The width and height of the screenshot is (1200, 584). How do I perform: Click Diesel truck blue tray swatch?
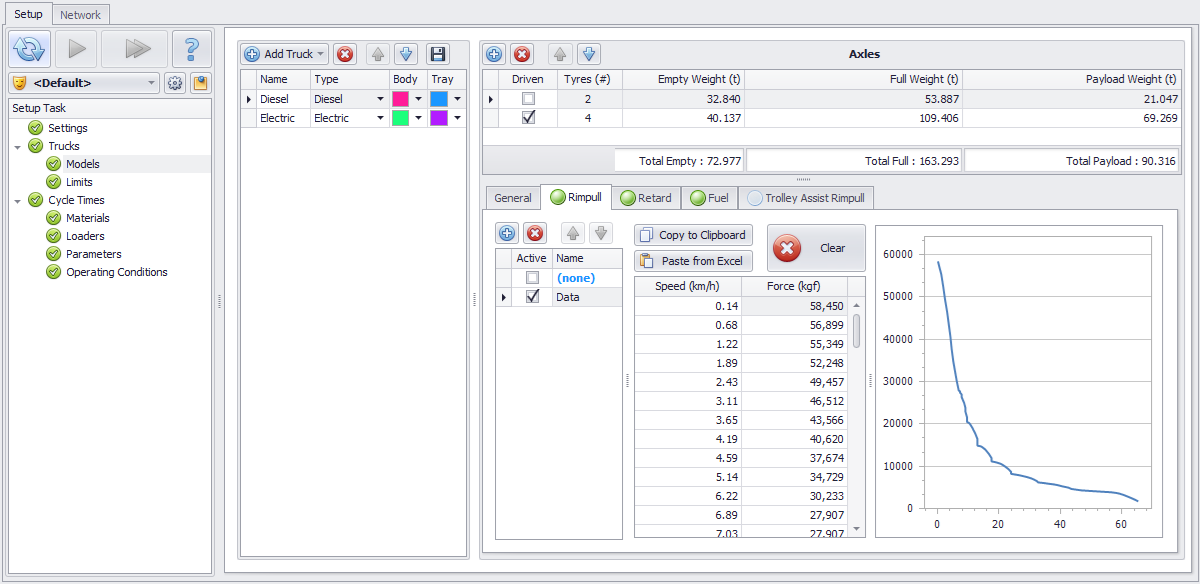pos(439,99)
